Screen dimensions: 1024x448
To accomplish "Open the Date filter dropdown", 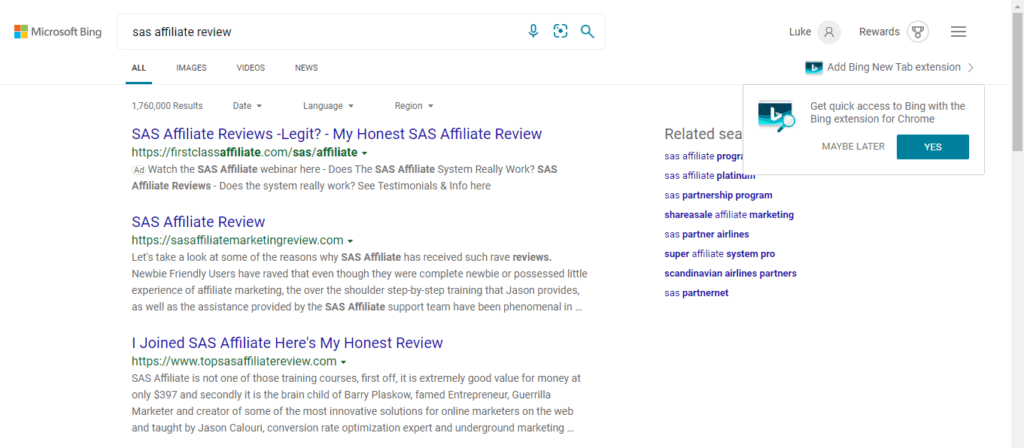I will (x=248, y=106).
